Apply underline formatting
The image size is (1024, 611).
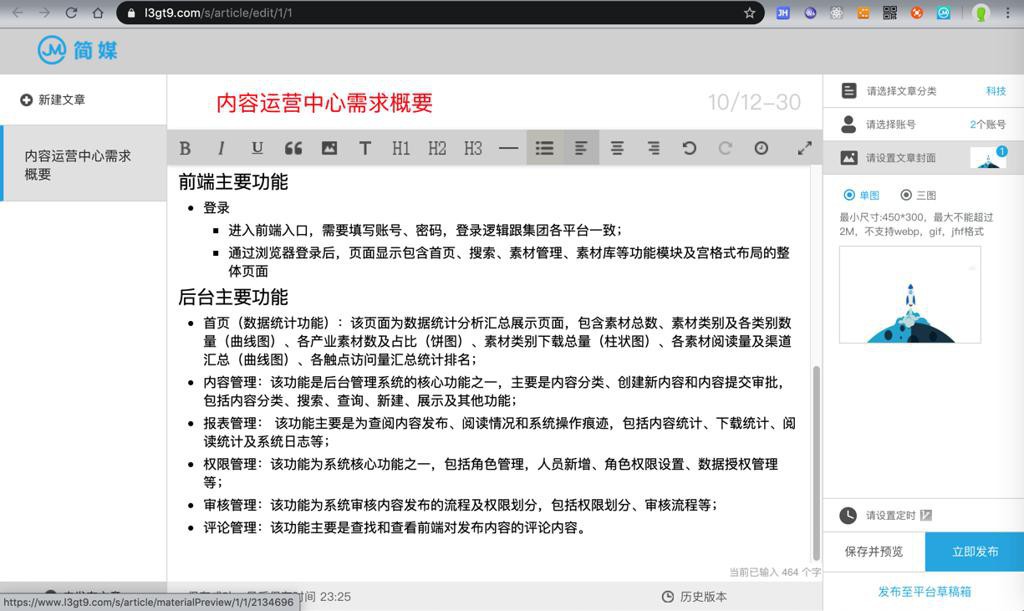[257, 148]
